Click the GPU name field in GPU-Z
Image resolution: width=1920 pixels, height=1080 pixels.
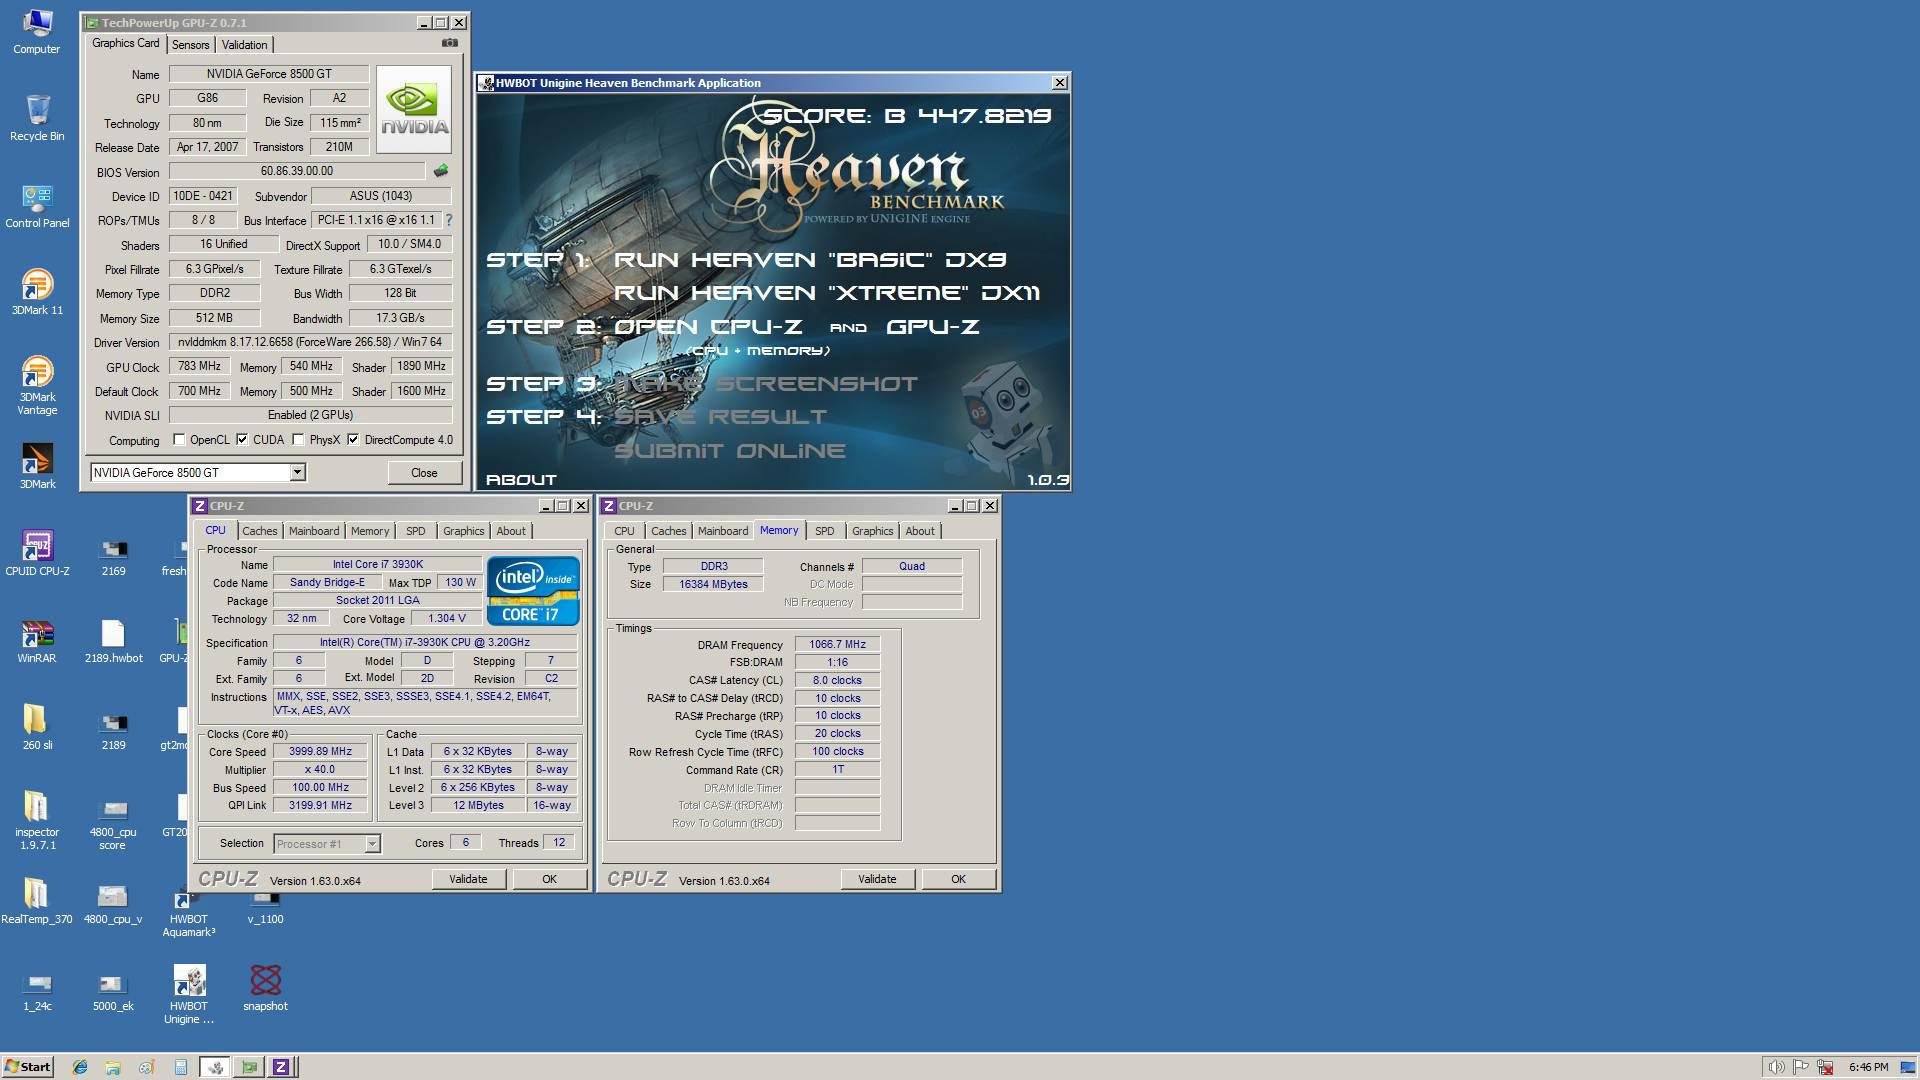[x=269, y=74]
